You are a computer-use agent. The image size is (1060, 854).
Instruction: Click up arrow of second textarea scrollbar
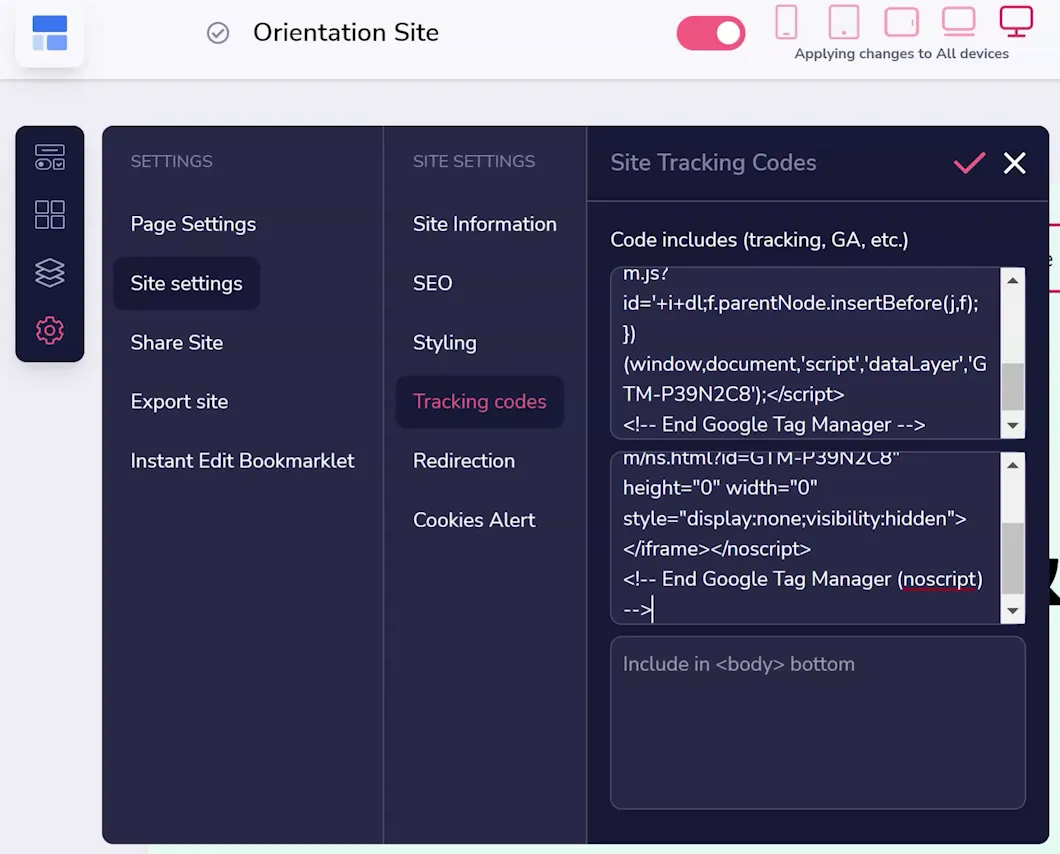(1013, 465)
